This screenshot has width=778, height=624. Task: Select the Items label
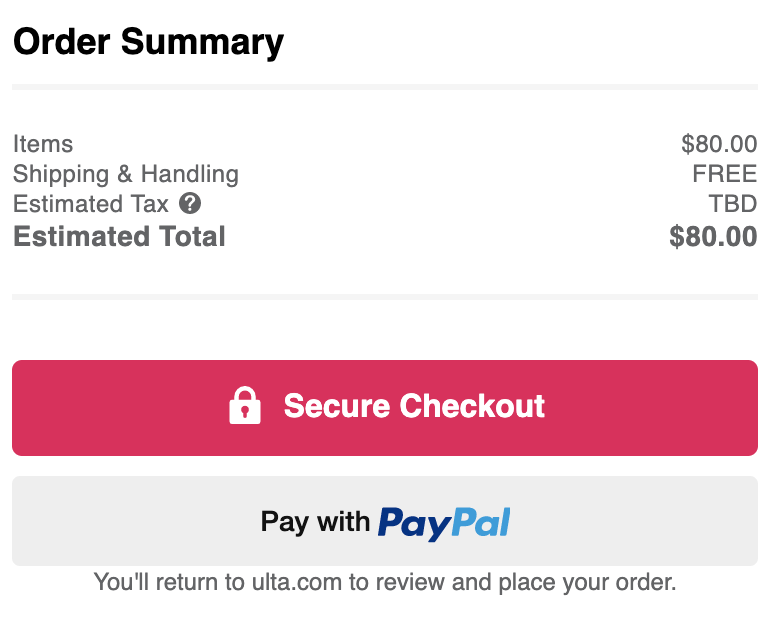click(43, 144)
